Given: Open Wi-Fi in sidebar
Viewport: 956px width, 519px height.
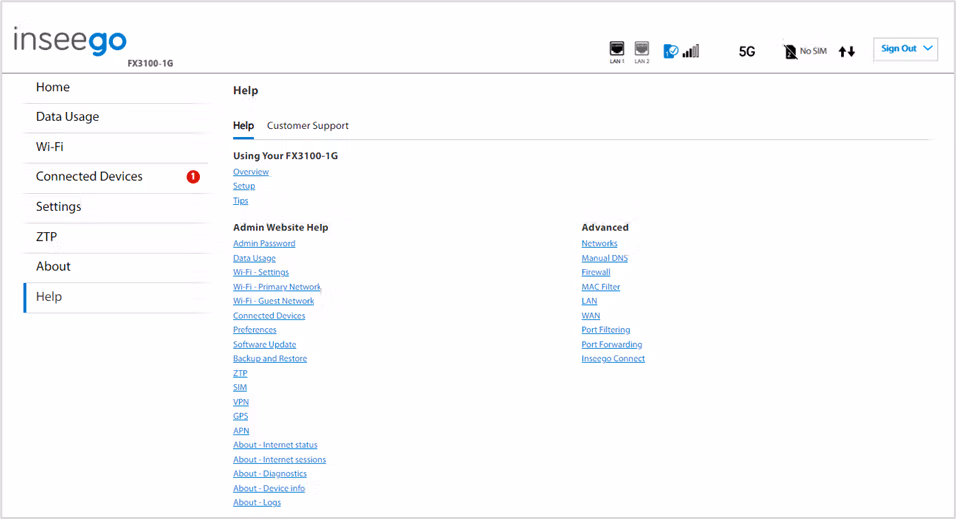Looking at the screenshot, I should click(x=116, y=147).
